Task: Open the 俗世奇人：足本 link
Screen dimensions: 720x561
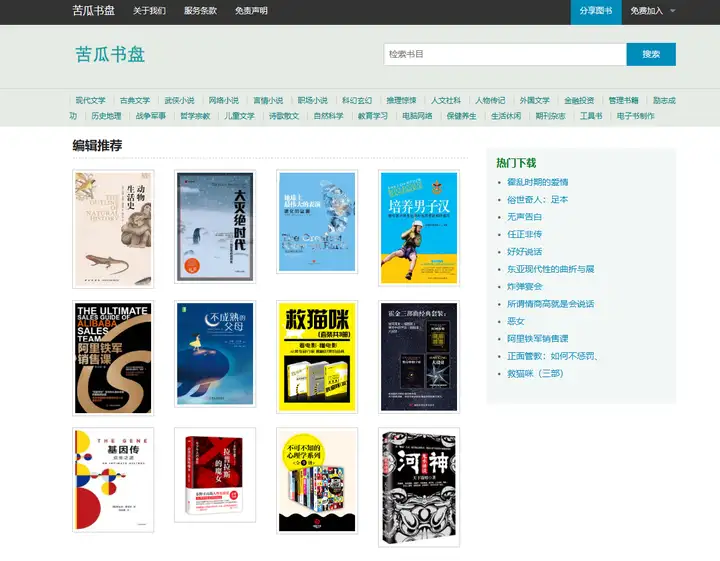Action: (538, 199)
